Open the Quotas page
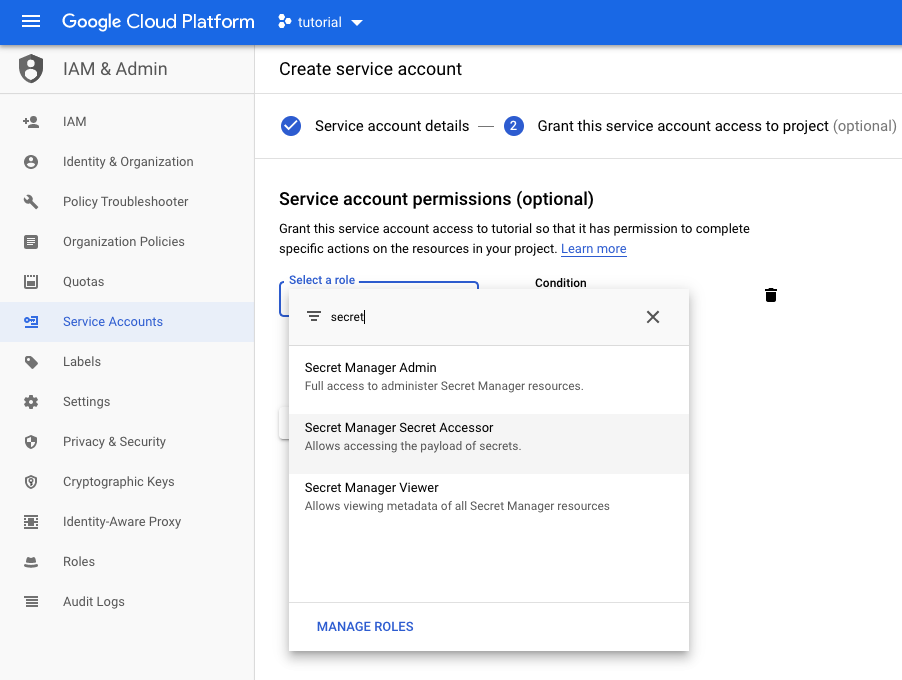This screenshot has height=680, width=902. [127, 281]
